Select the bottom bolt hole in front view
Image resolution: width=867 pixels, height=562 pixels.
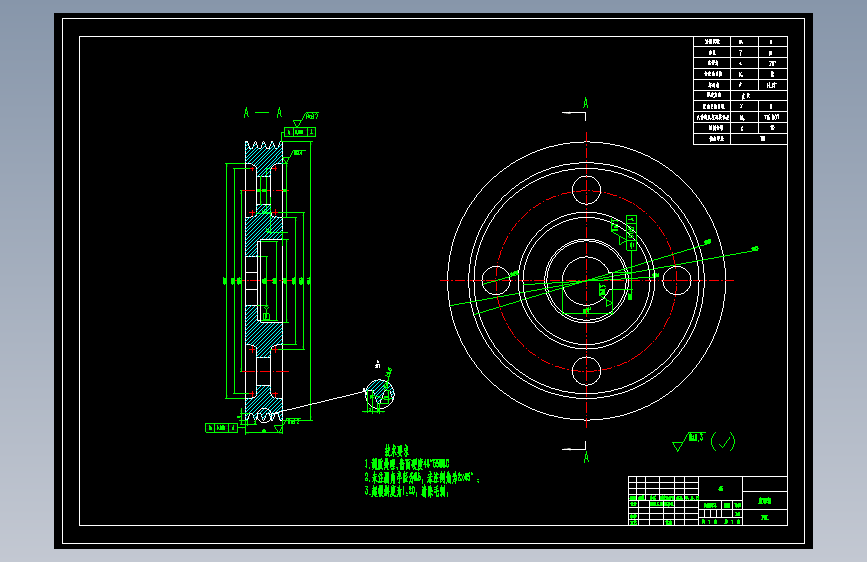586,371
